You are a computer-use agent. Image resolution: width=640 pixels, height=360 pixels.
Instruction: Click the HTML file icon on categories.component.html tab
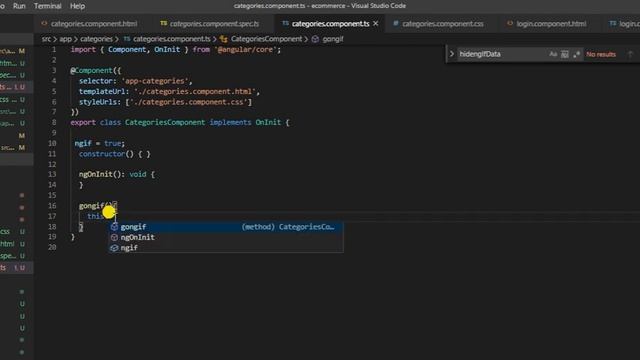click(44, 24)
